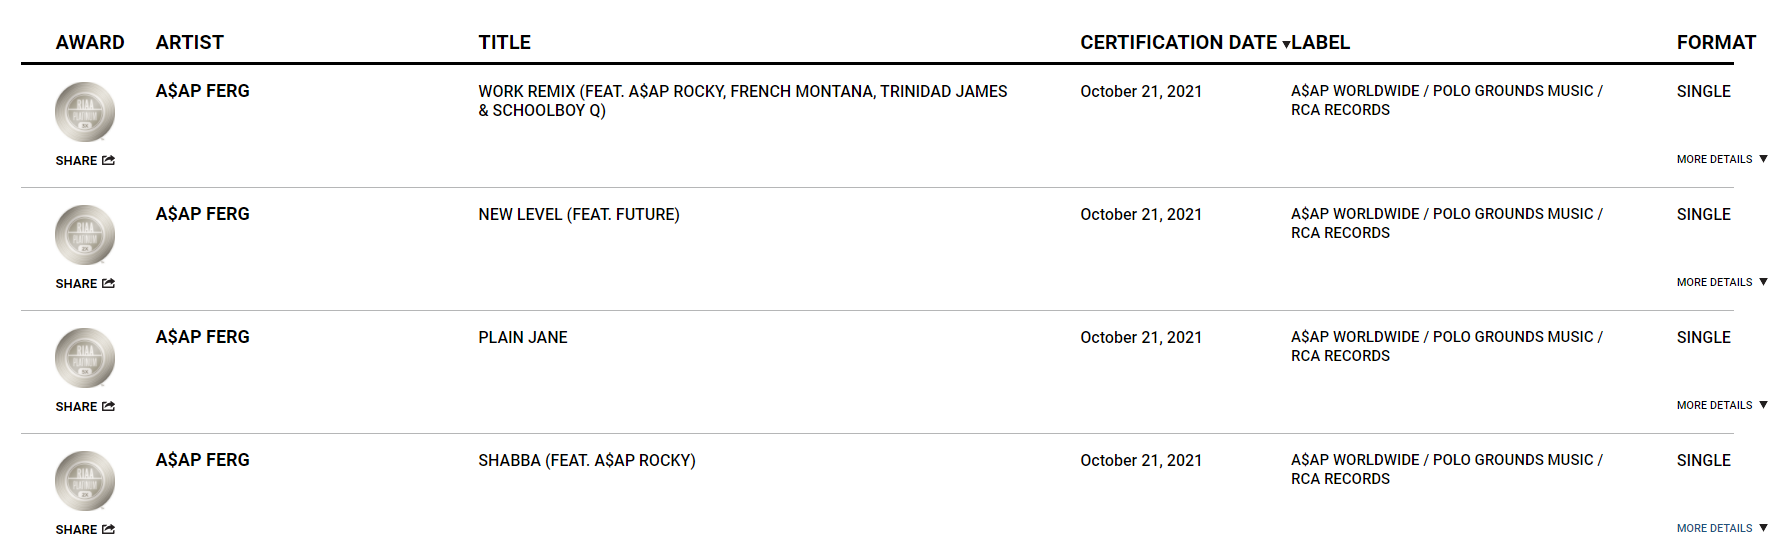Open the Shabba (Feat. A$AP Rocky) title

[x=587, y=460]
